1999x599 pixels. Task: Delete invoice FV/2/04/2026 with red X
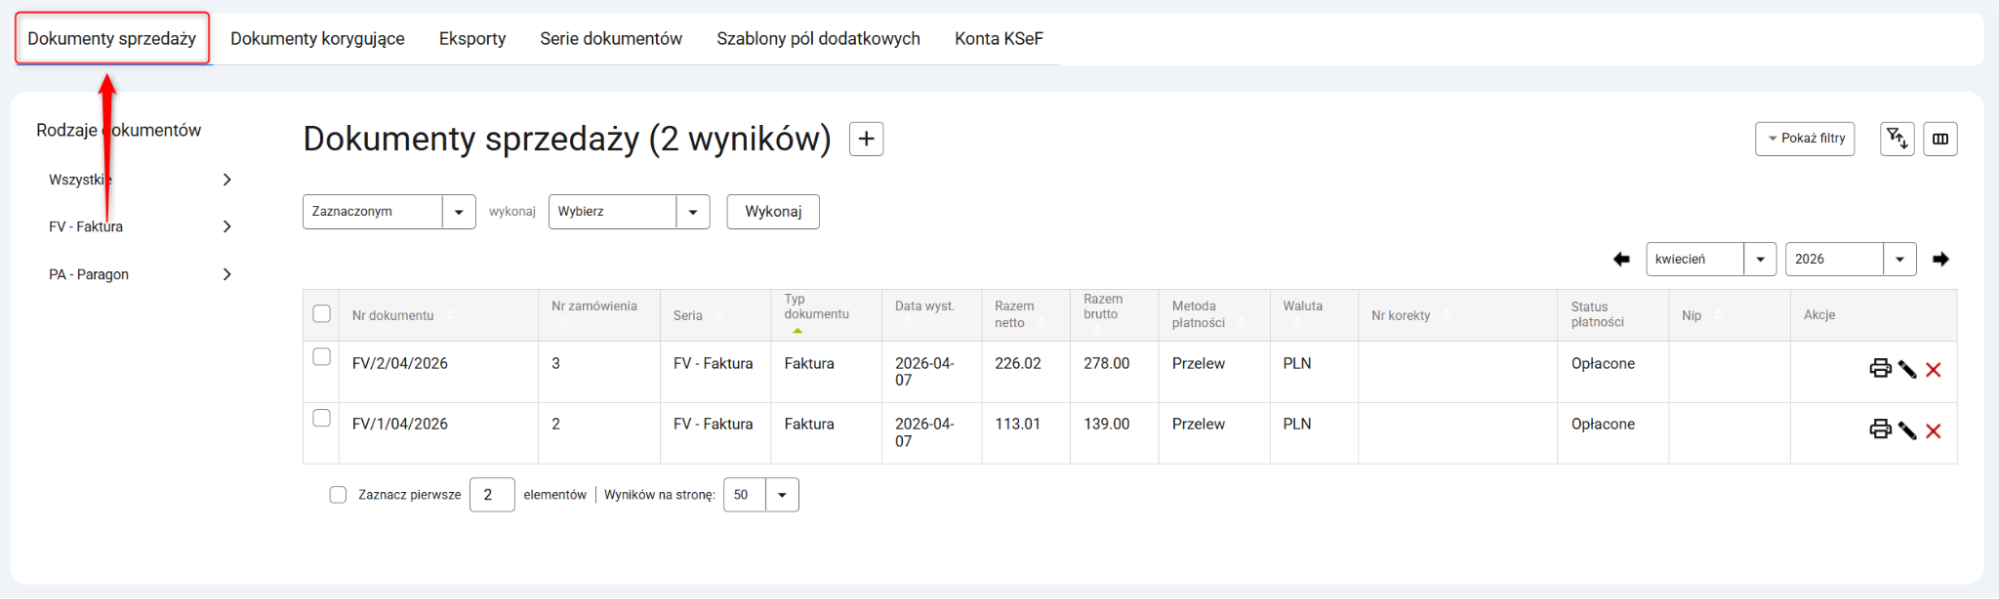tap(1933, 370)
